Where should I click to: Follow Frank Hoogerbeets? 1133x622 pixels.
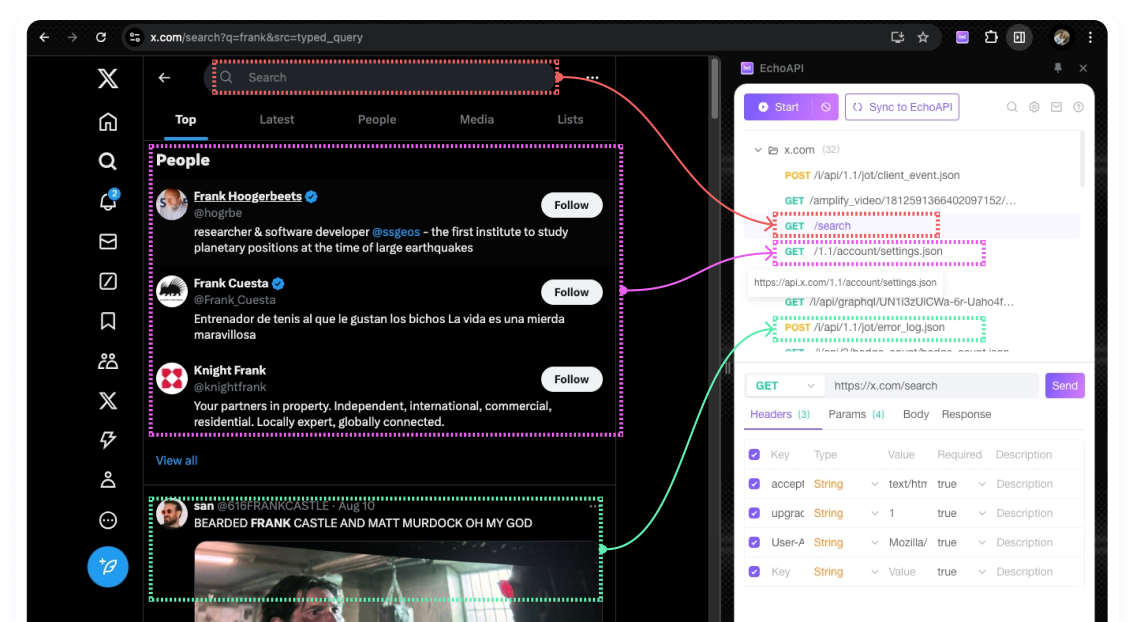[572, 205]
